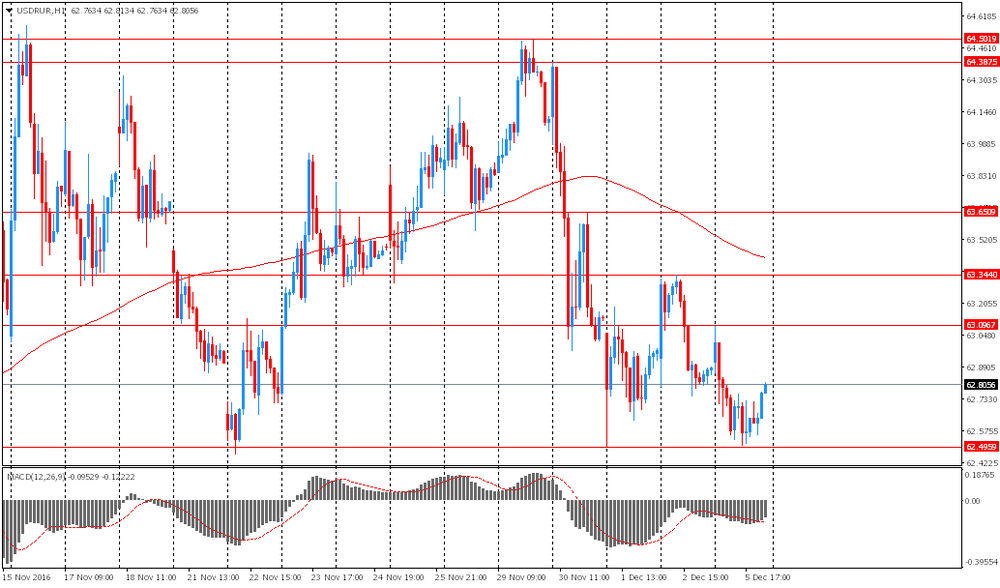
Task: Select the 64.3875 horizontal line label
Action: pyautogui.click(x=981, y=62)
